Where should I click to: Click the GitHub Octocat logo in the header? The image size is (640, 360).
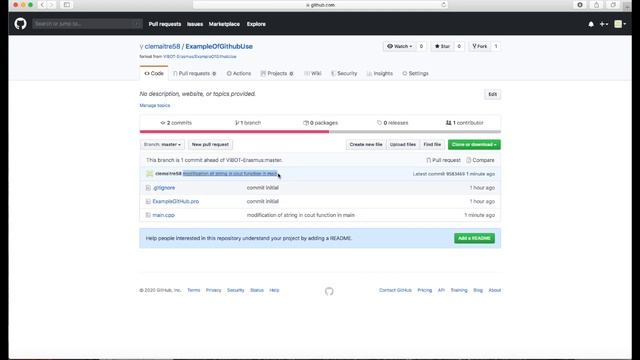20,24
